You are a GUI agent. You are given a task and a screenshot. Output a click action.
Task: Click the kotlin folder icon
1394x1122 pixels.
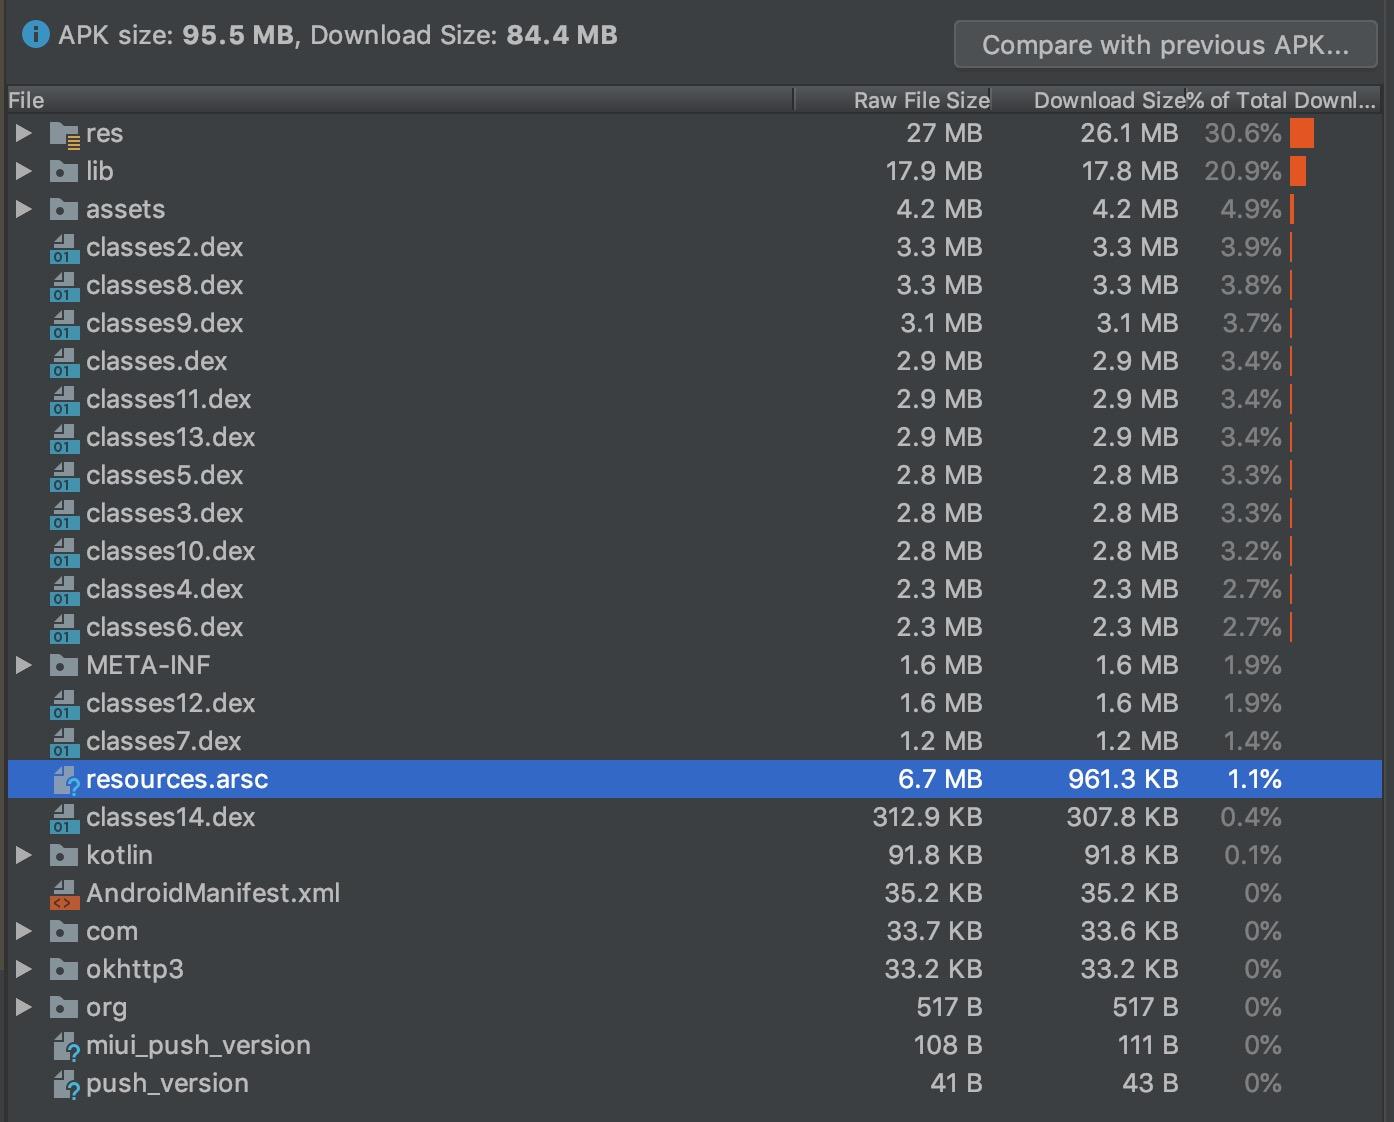click(64, 856)
